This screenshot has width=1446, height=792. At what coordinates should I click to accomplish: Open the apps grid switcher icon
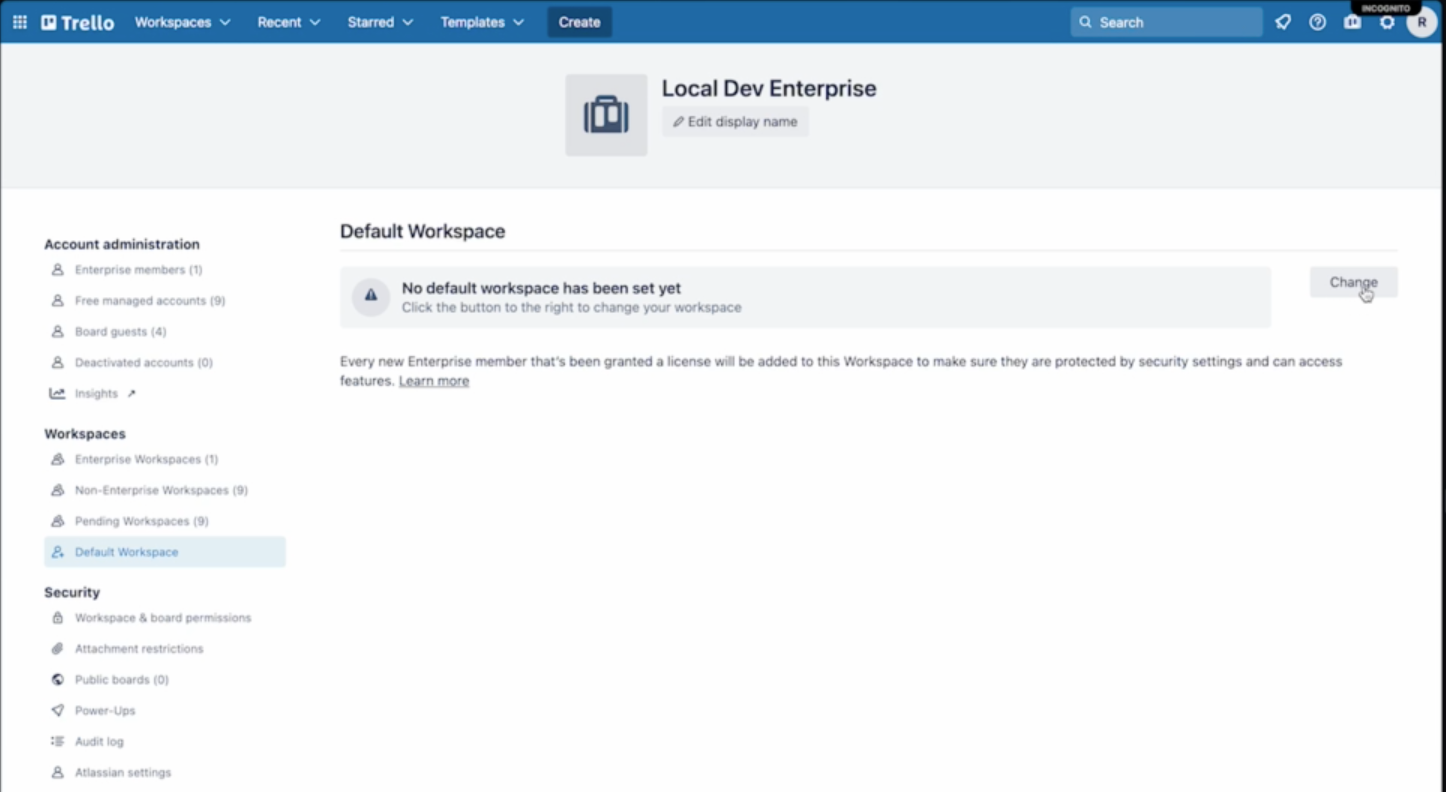pyautogui.click(x=19, y=22)
